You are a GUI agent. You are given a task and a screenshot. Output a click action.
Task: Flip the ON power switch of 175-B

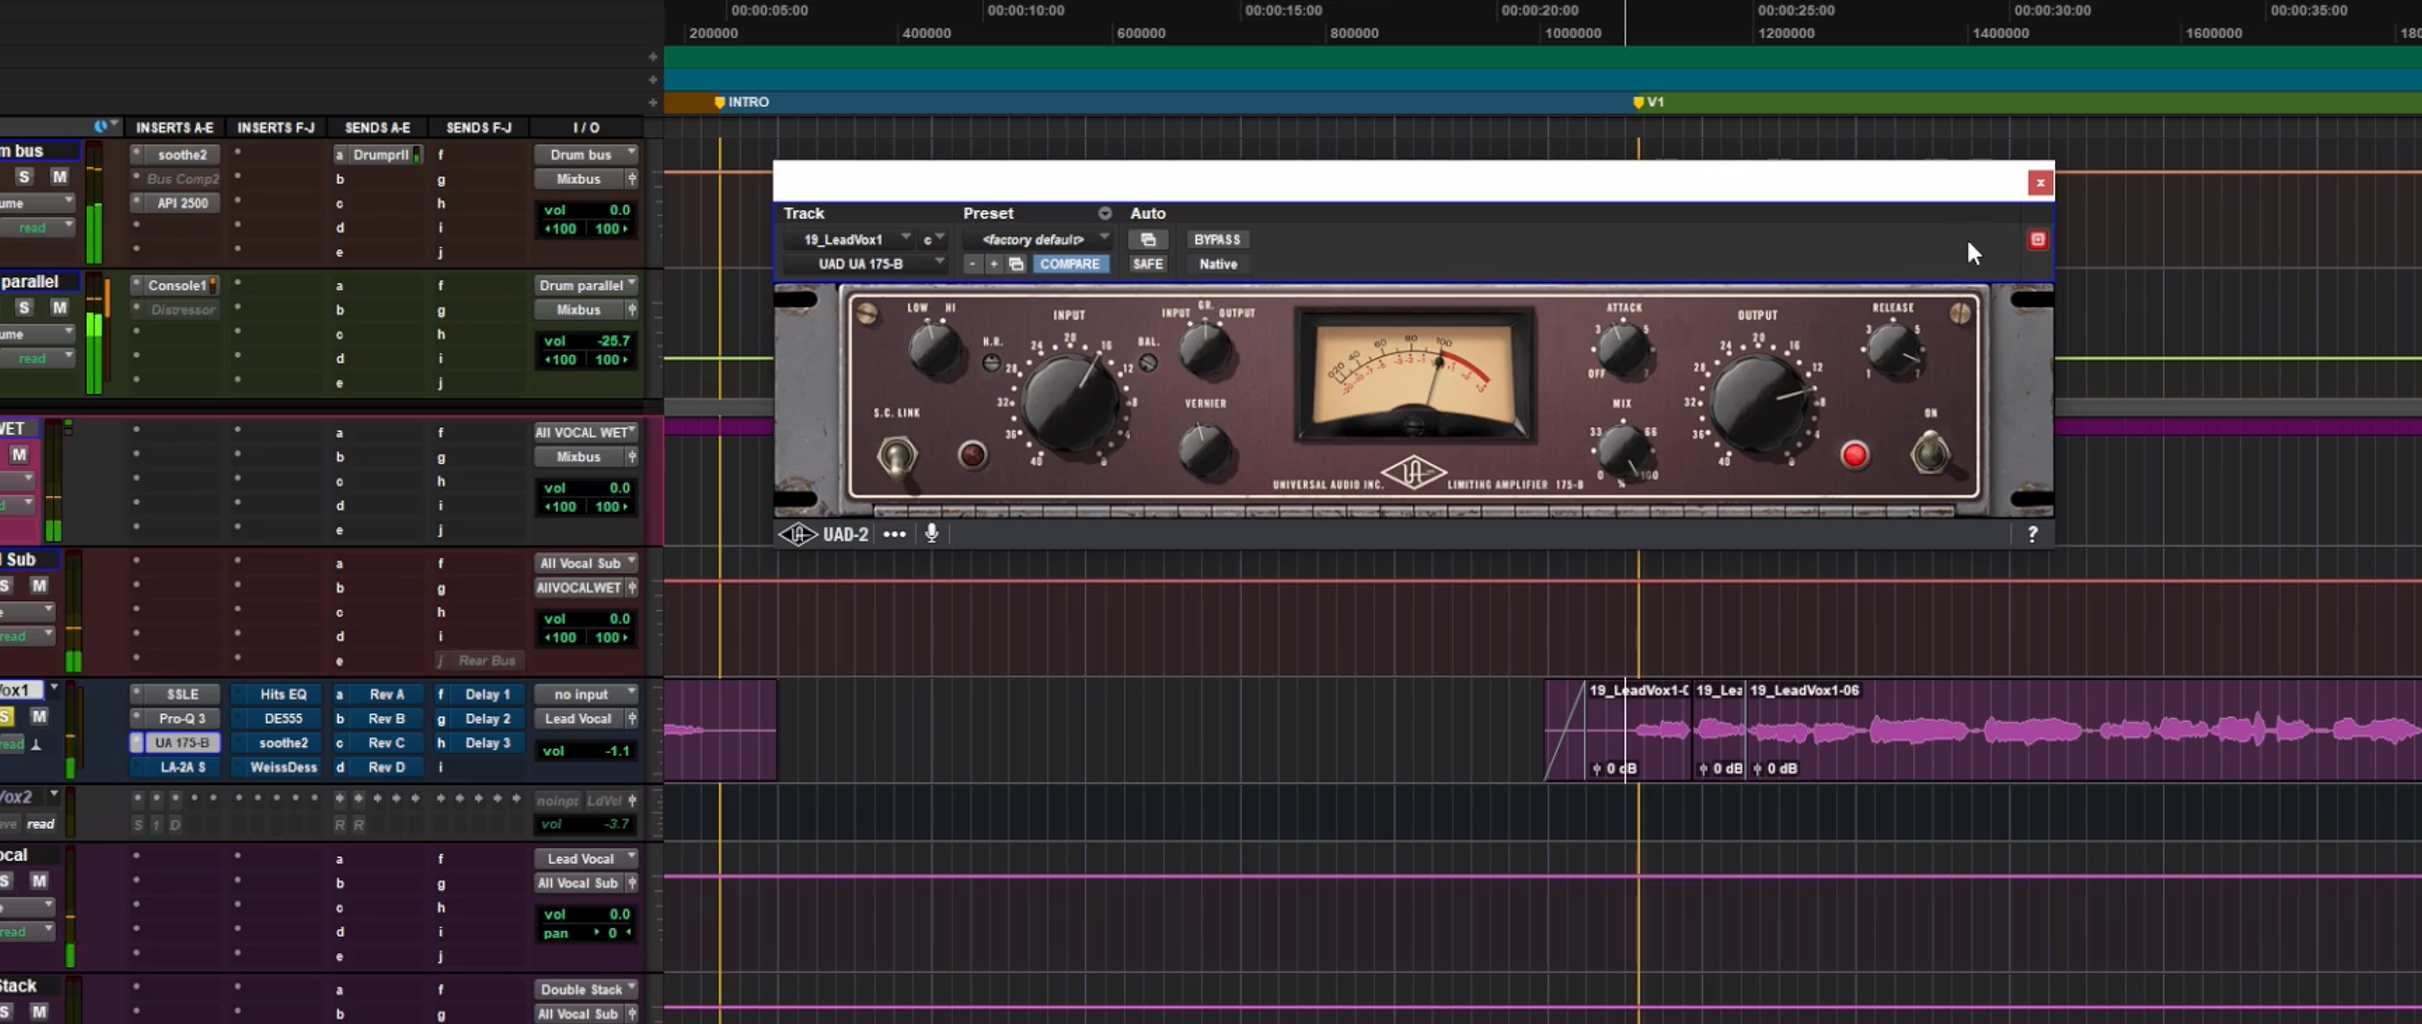1929,452
